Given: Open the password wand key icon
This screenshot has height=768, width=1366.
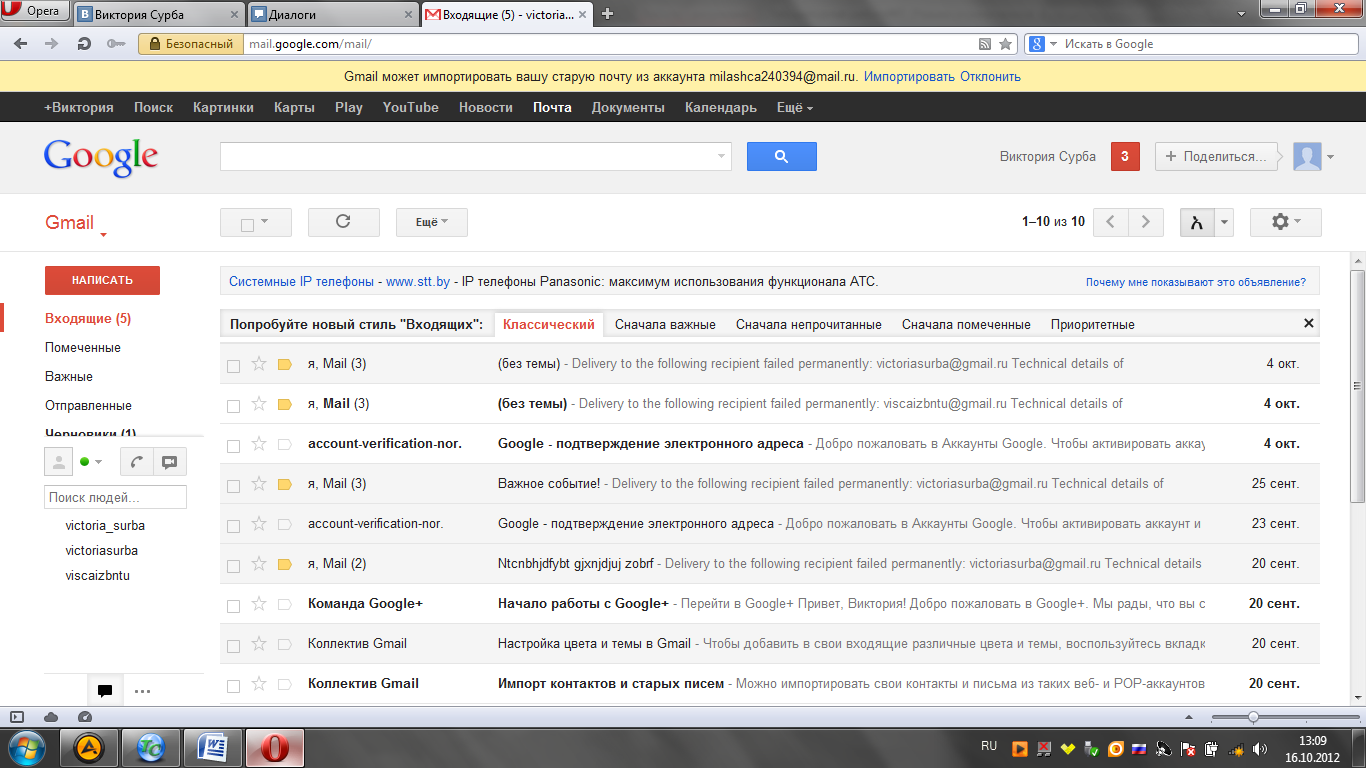Looking at the screenshot, I should [x=115, y=44].
